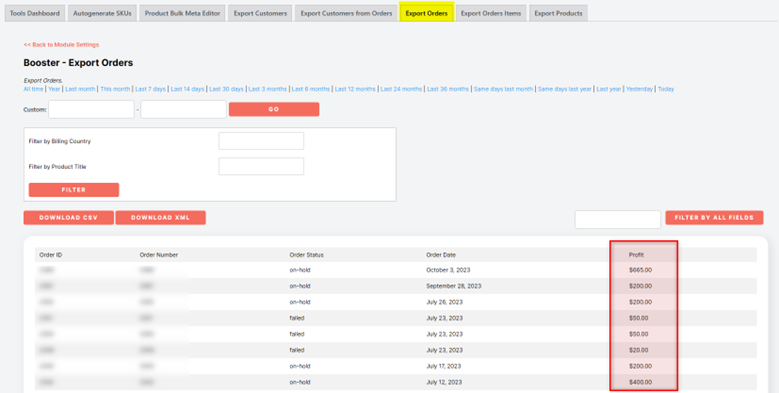Image resolution: width=779 pixels, height=393 pixels.
Task: Click the Order Status column header
Action: coord(307,255)
